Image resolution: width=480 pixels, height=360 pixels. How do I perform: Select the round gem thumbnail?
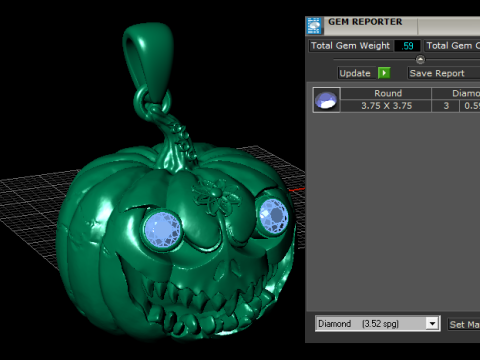tap(326, 100)
